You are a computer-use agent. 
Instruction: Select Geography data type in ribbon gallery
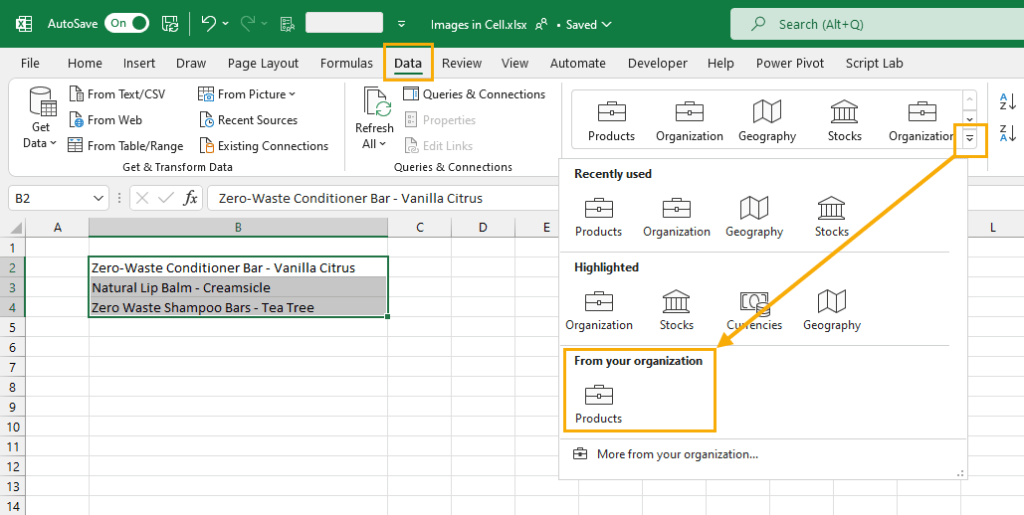(x=767, y=120)
